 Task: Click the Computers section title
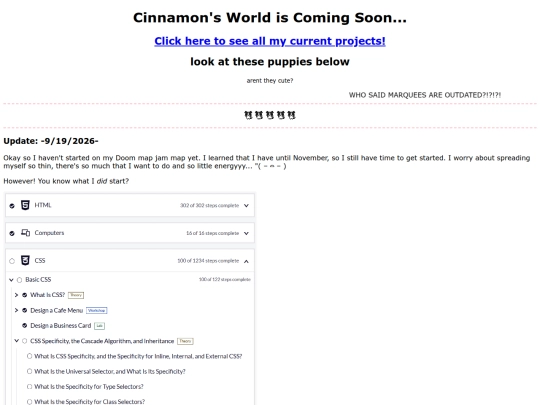point(49,233)
